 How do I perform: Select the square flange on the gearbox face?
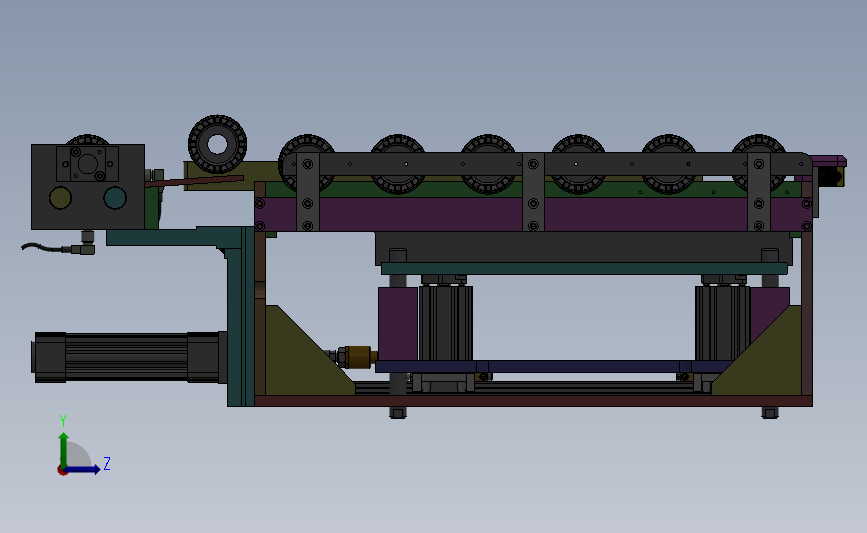pos(87,164)
